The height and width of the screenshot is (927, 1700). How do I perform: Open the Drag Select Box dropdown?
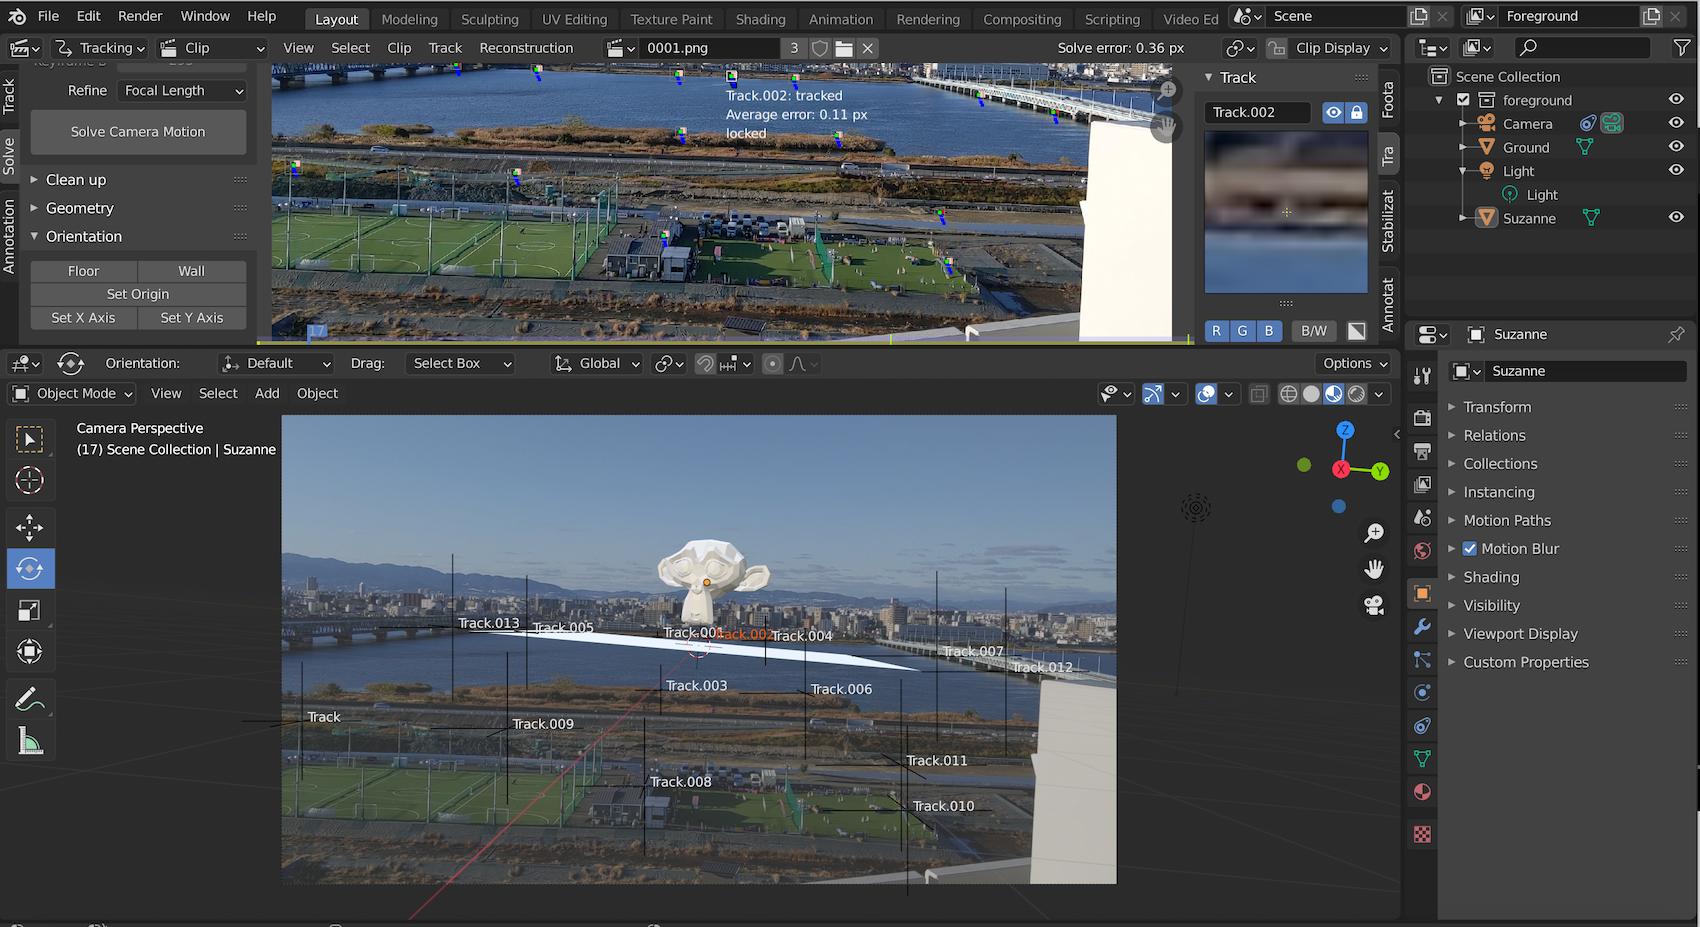point(461,364)
